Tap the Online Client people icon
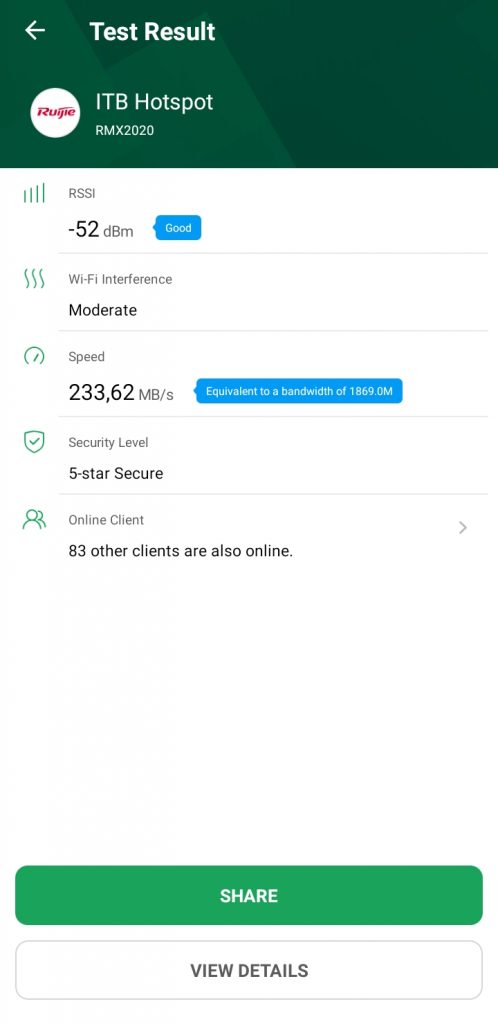This screenshot has width=498, height=1024. [x=34, y=520]
